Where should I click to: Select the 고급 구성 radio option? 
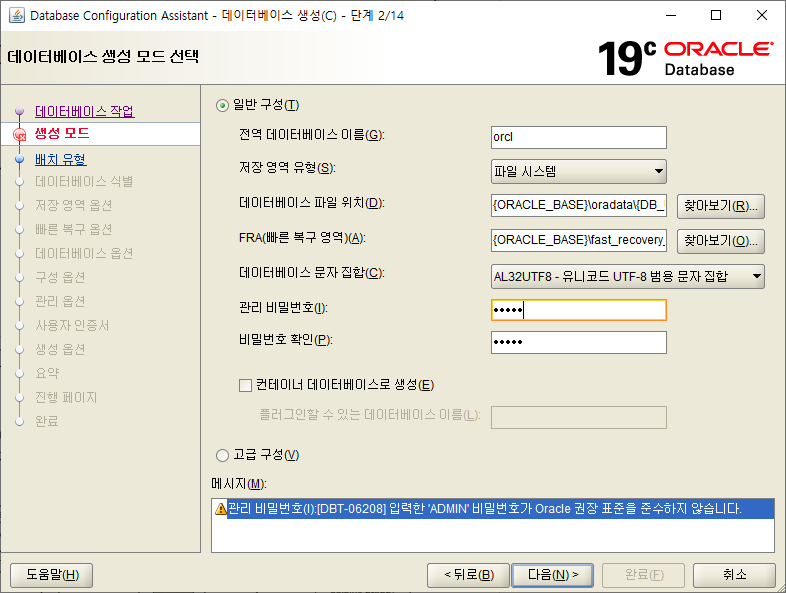[x=222, y=455]
